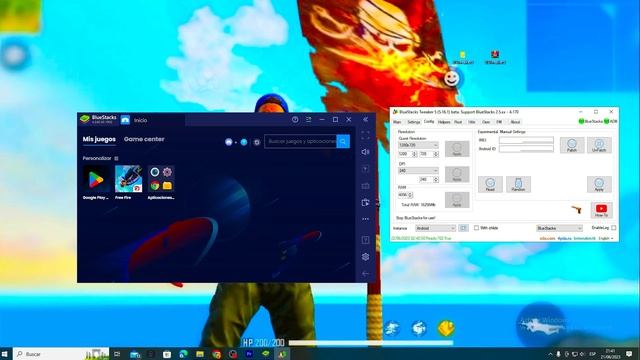
Task: Open the Helpers tab in BlueStacks Tweaker
Action: click(x=444, y=122)
